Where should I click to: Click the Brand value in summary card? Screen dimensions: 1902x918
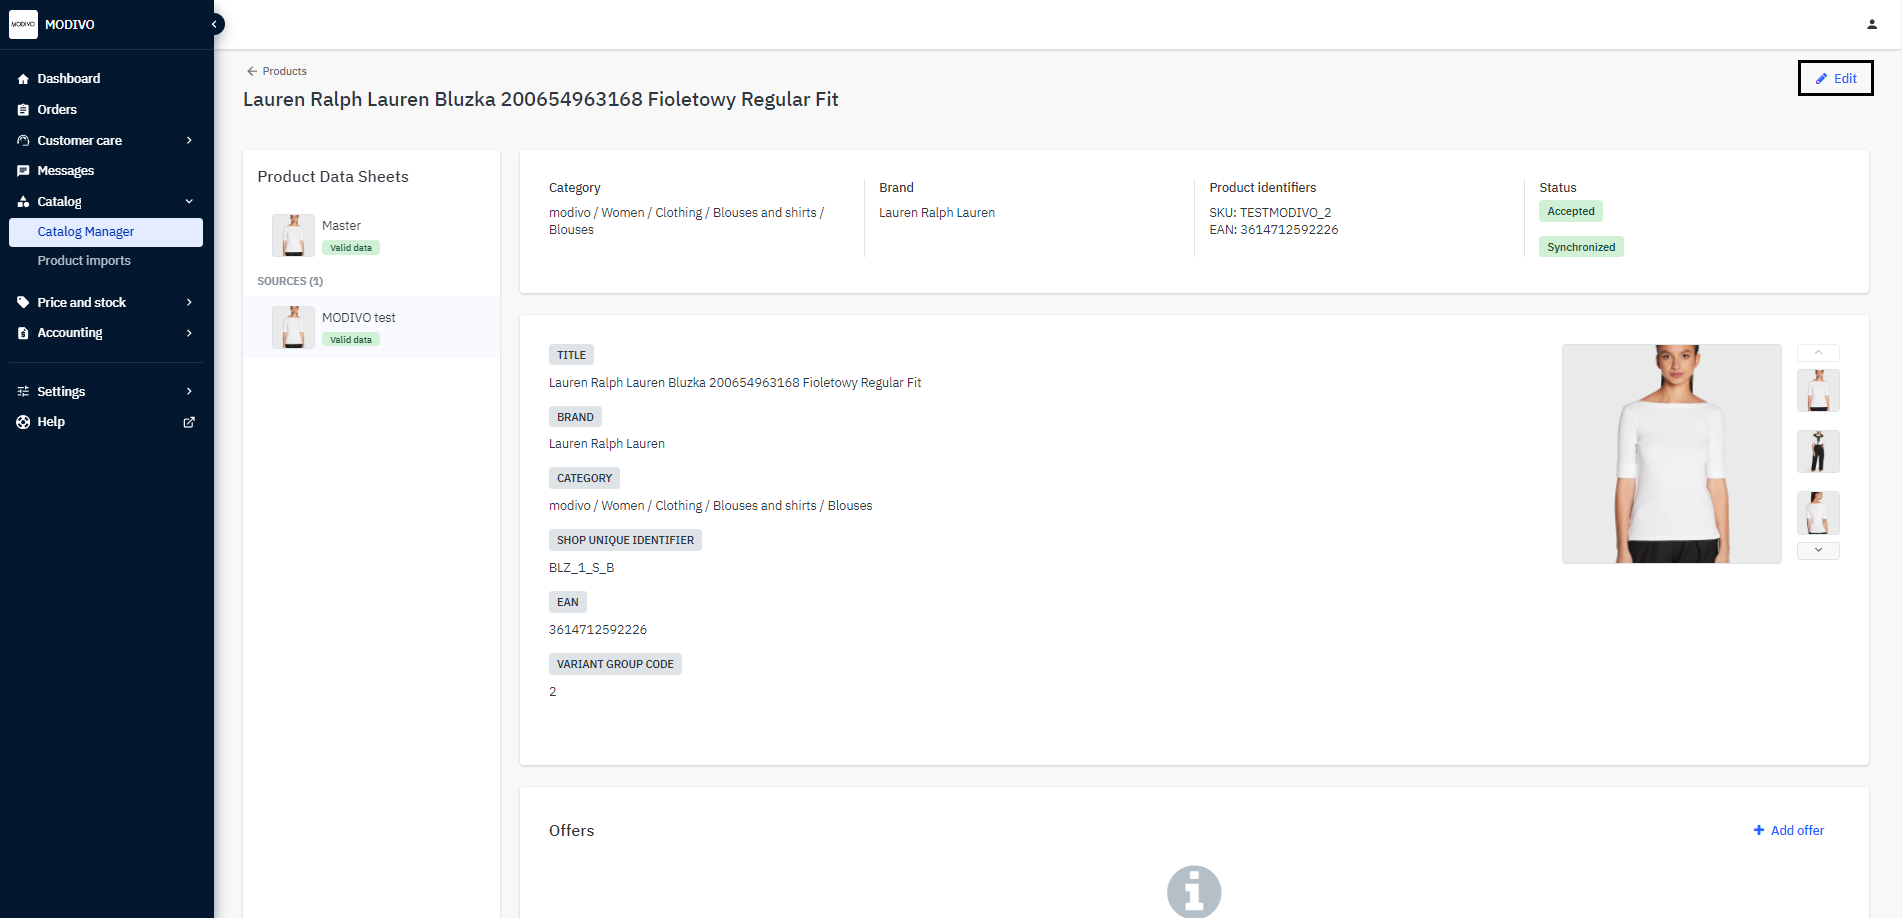pyautogui.click(x=937, y=213)
